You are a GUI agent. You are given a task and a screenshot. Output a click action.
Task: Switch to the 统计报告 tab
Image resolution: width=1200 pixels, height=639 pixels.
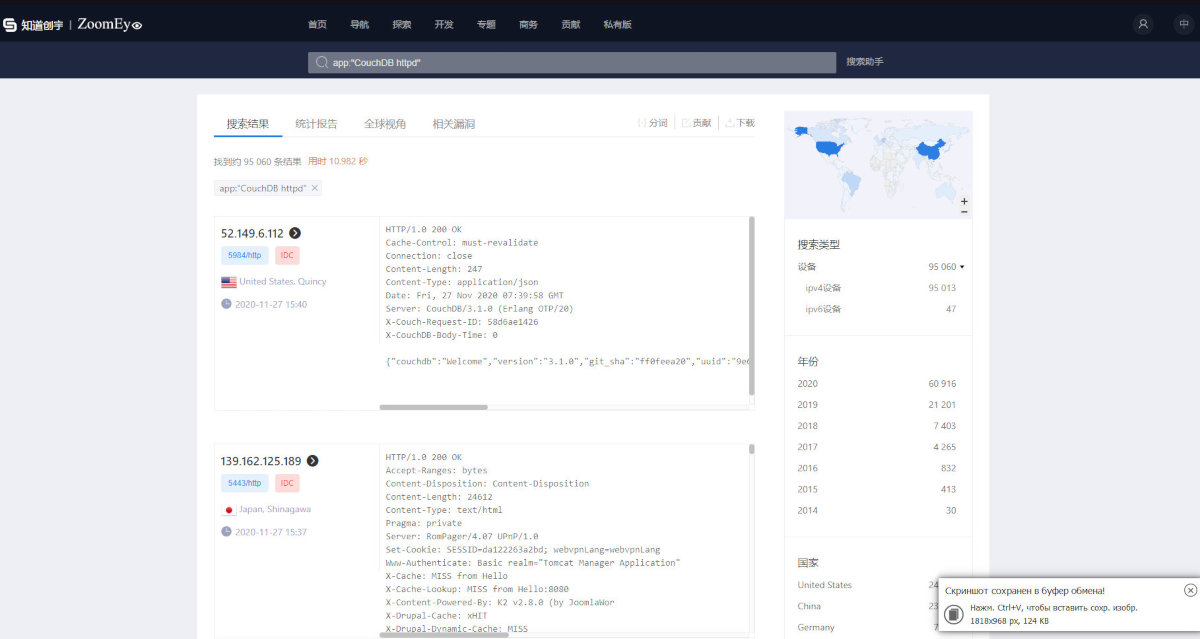(316, 124)
